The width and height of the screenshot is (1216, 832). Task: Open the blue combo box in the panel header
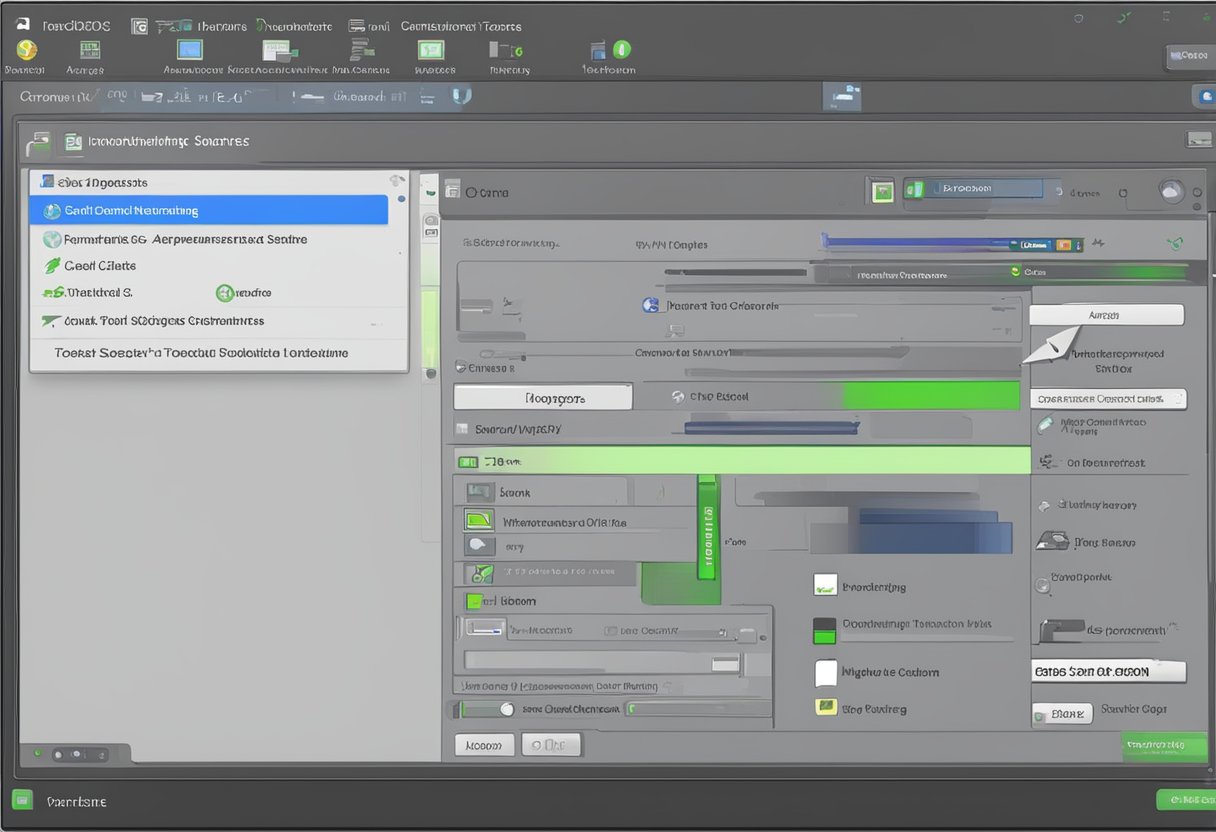(983, 189)
